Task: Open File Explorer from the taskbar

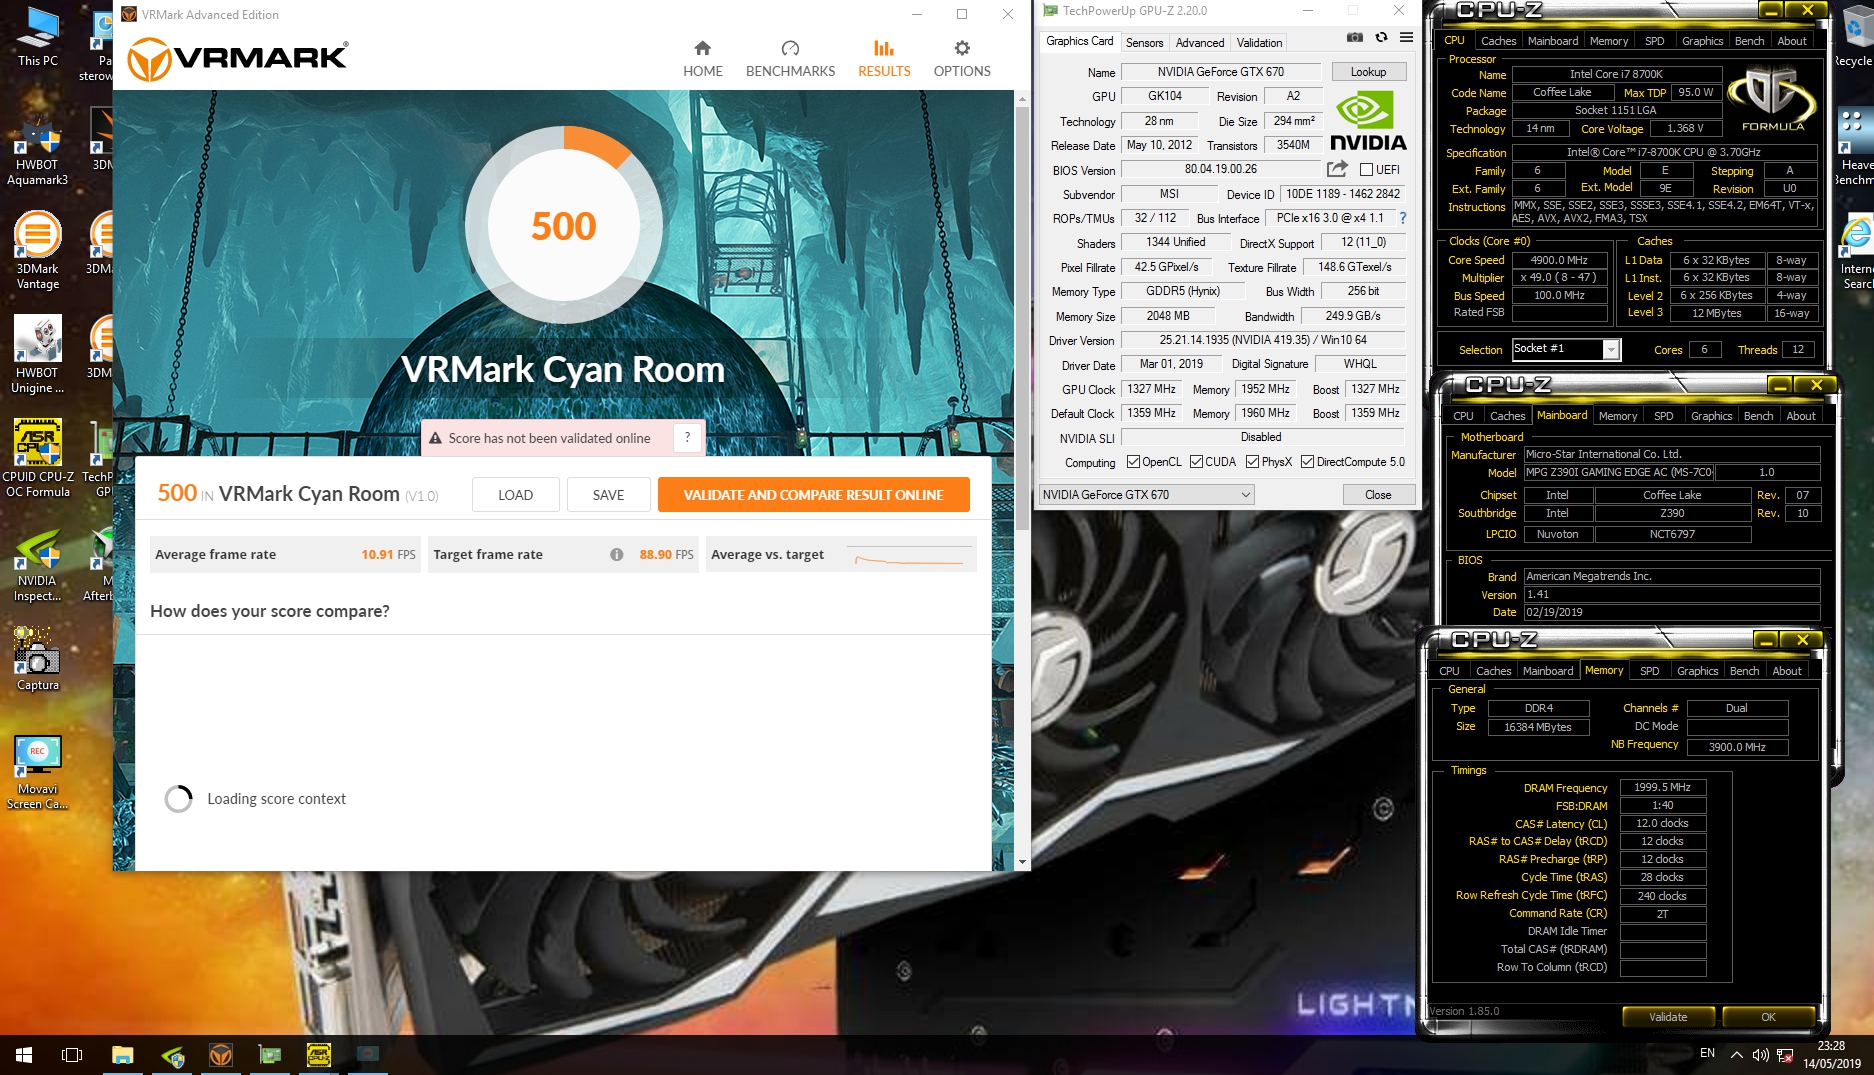Action: pos(122,1054)
